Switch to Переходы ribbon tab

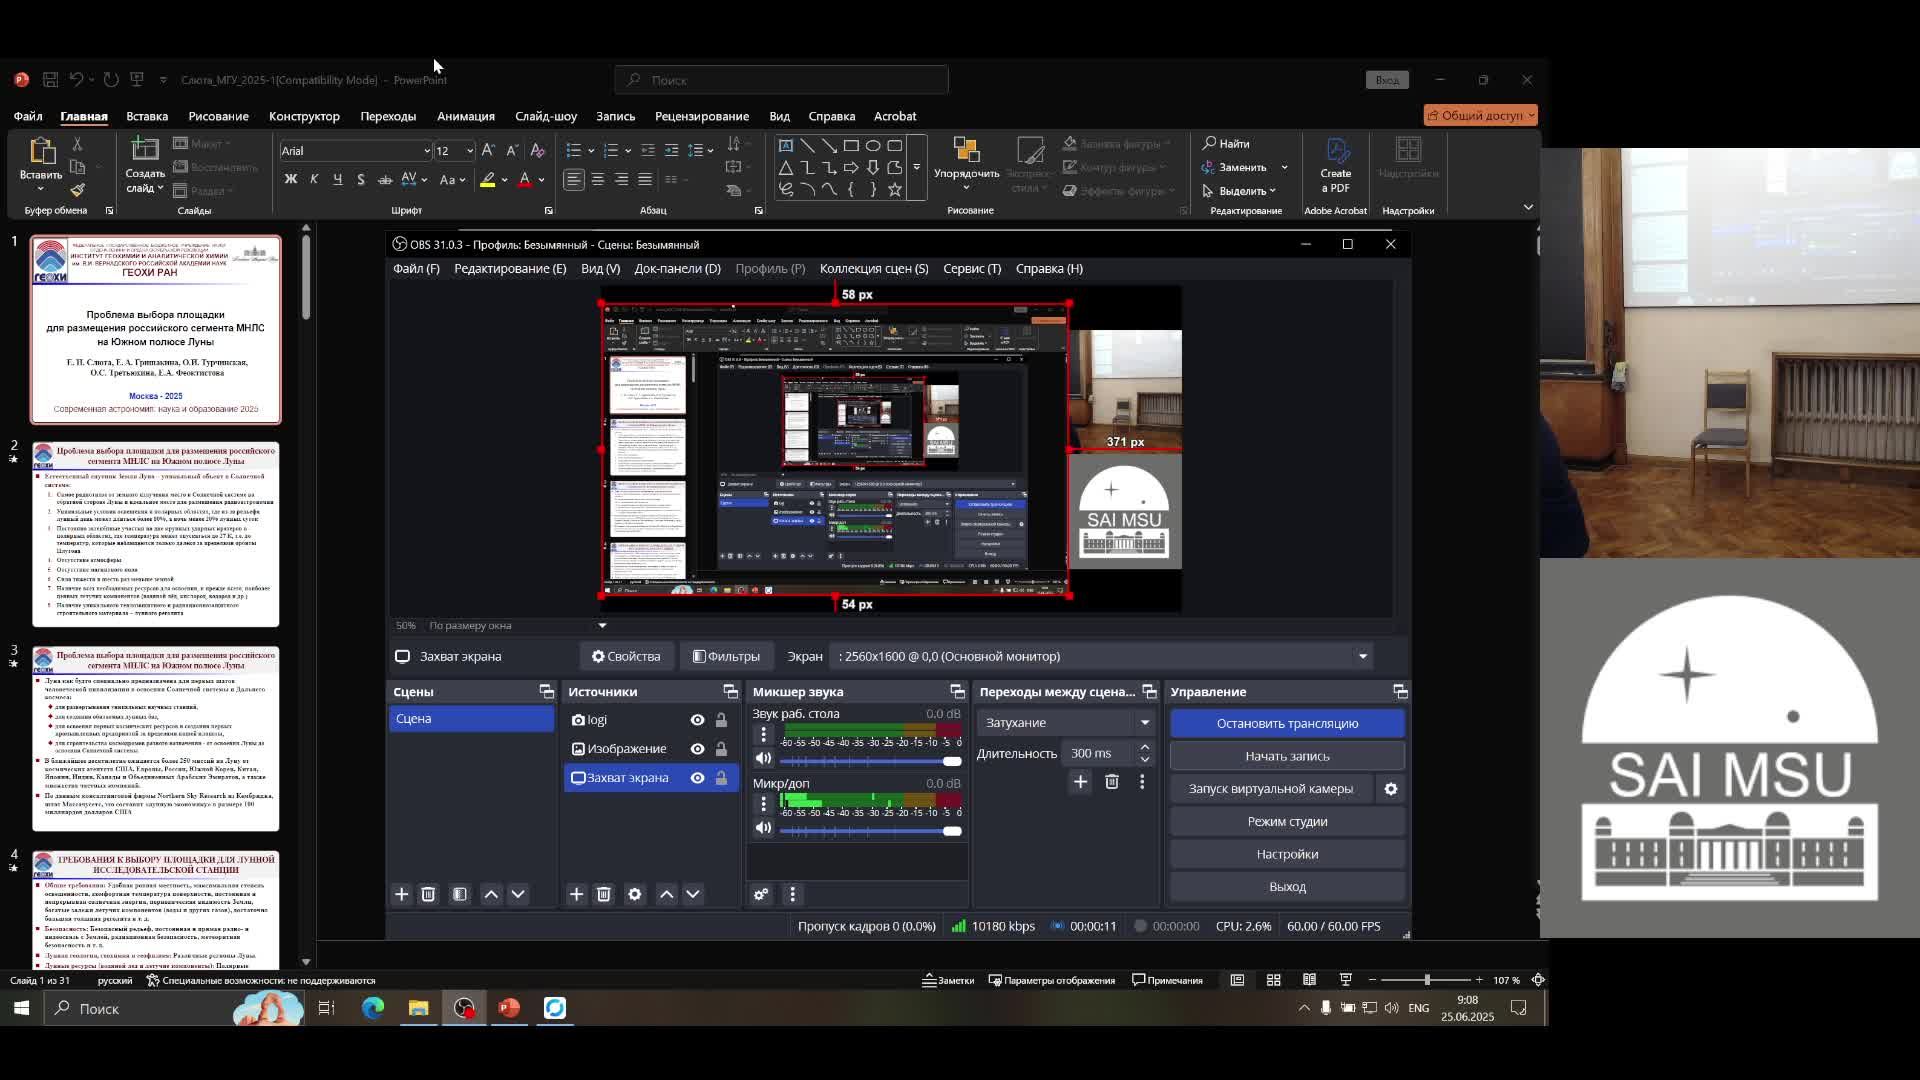388,116
